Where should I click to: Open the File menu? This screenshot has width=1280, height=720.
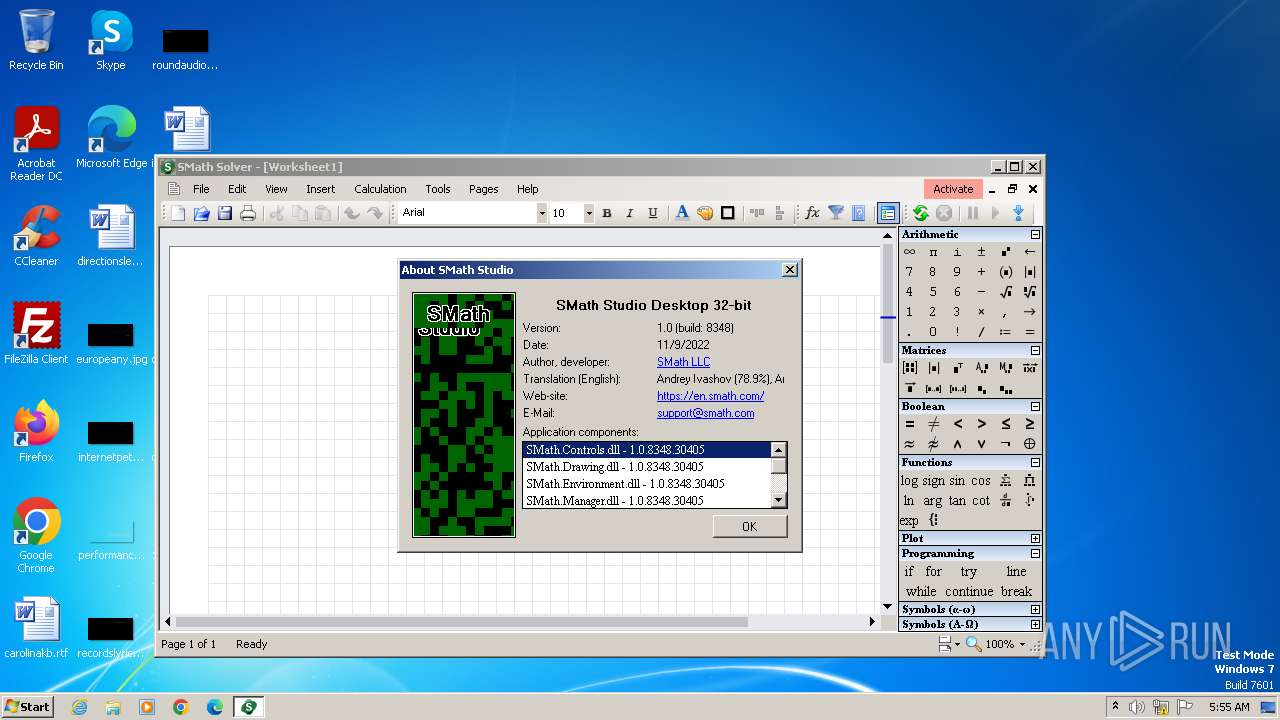pyautogui.click(x=201, y=189)
